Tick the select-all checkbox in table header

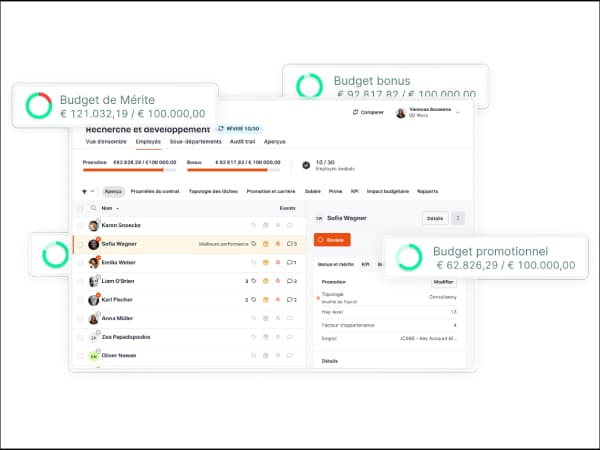click(80, 209)
